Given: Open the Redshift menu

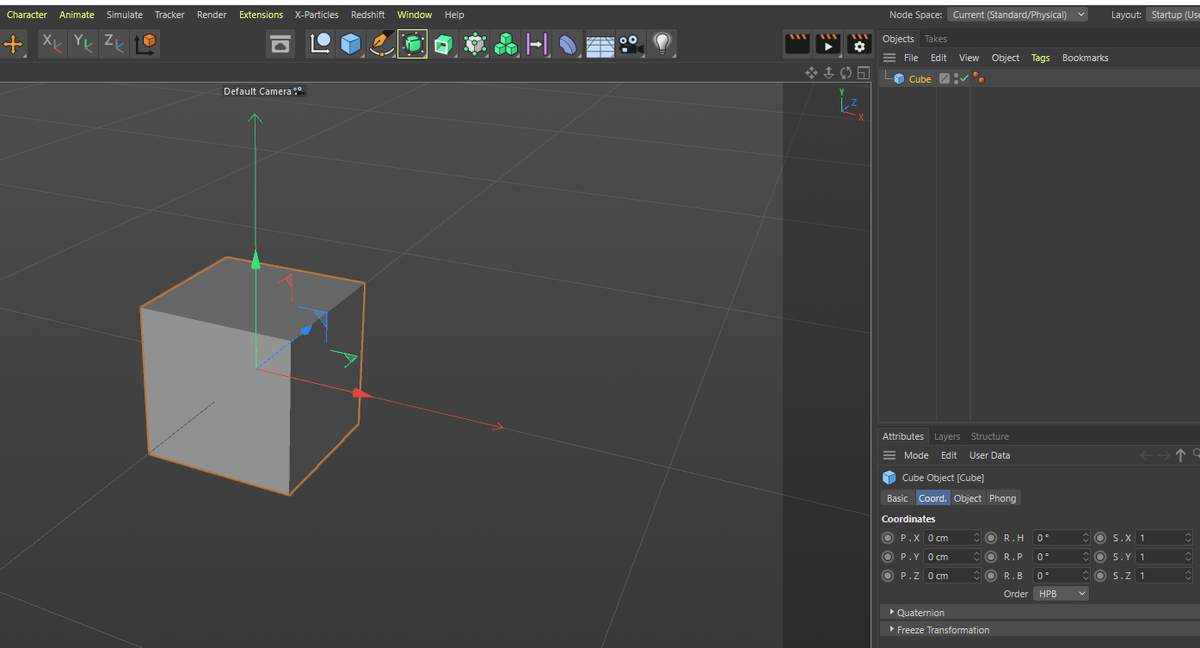Looking at the screenshot, I should tap(368, 15).
